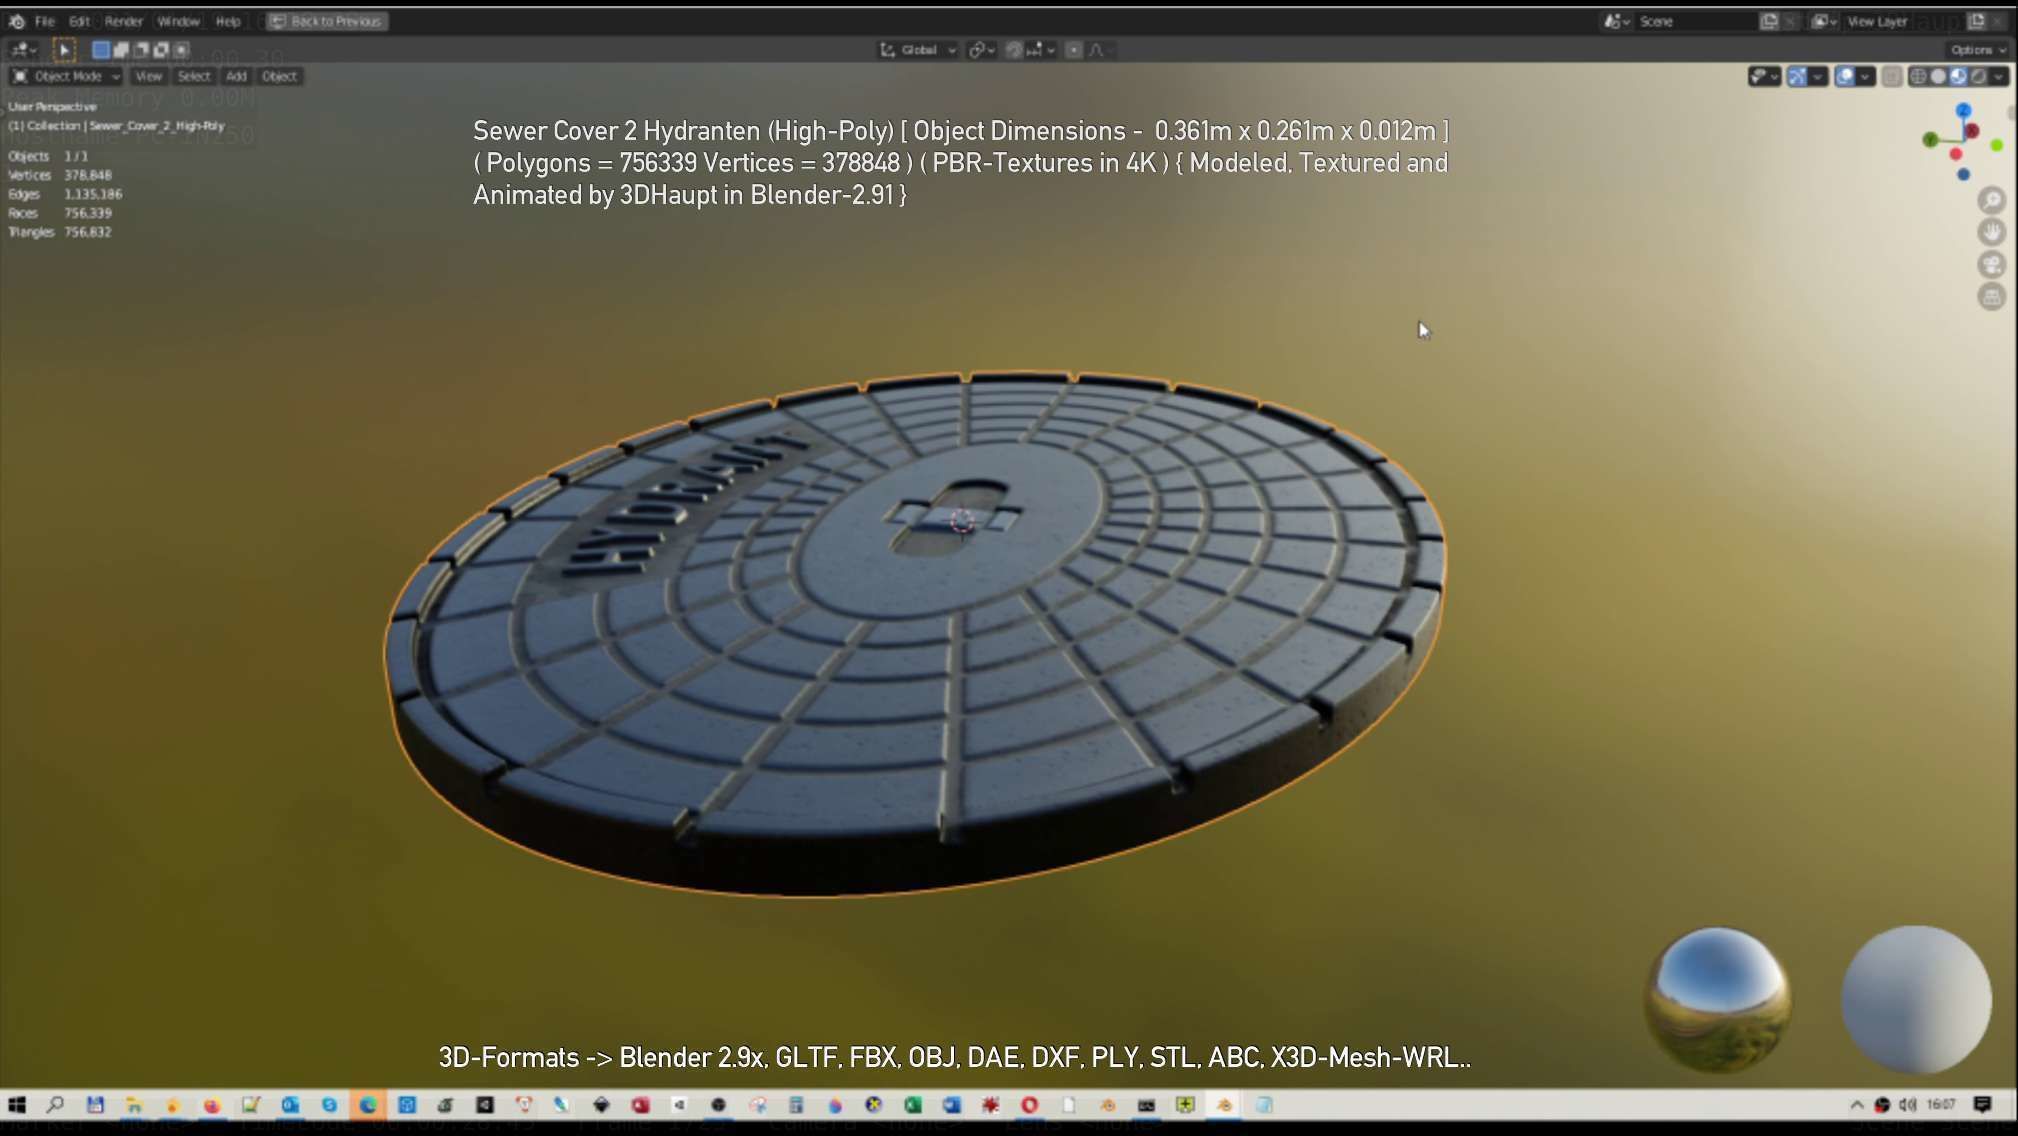Switch to wireframe viewport shading
The height and width of the screenshot is (1136, 2018).
tap(1918, 77)
